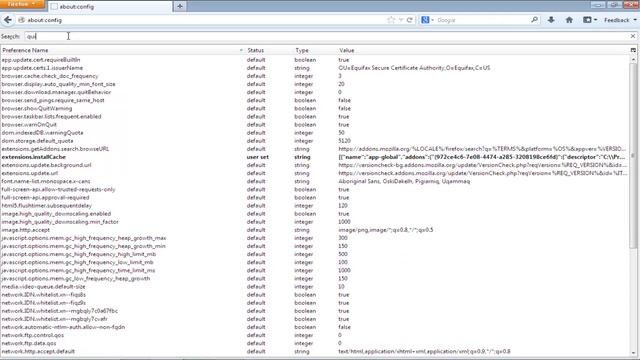Select image.high_quality_downscaling.min_factor row
The image size is (640, 360).
pyautogui.click(x=315, y=222)
